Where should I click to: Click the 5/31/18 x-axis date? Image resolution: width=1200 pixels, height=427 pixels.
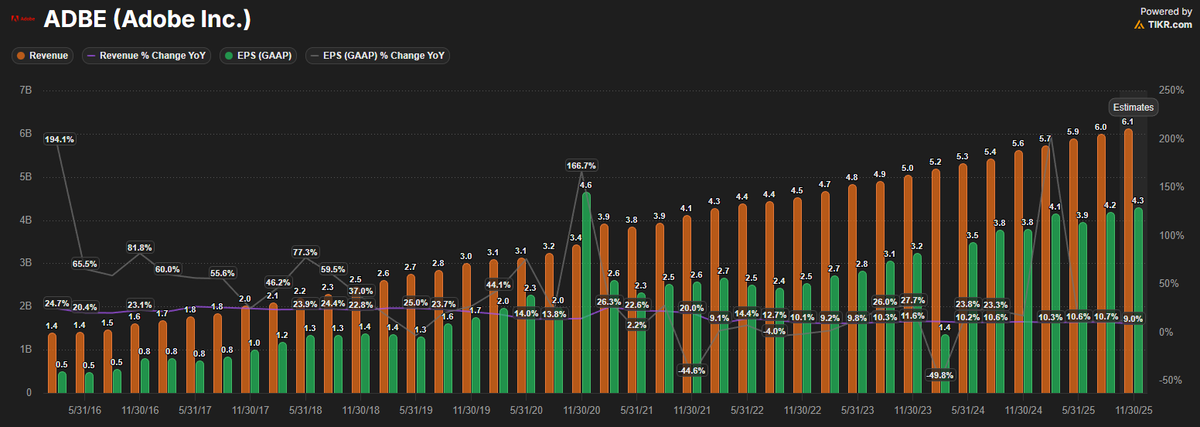pyautogui.click(x=304, y=409)
